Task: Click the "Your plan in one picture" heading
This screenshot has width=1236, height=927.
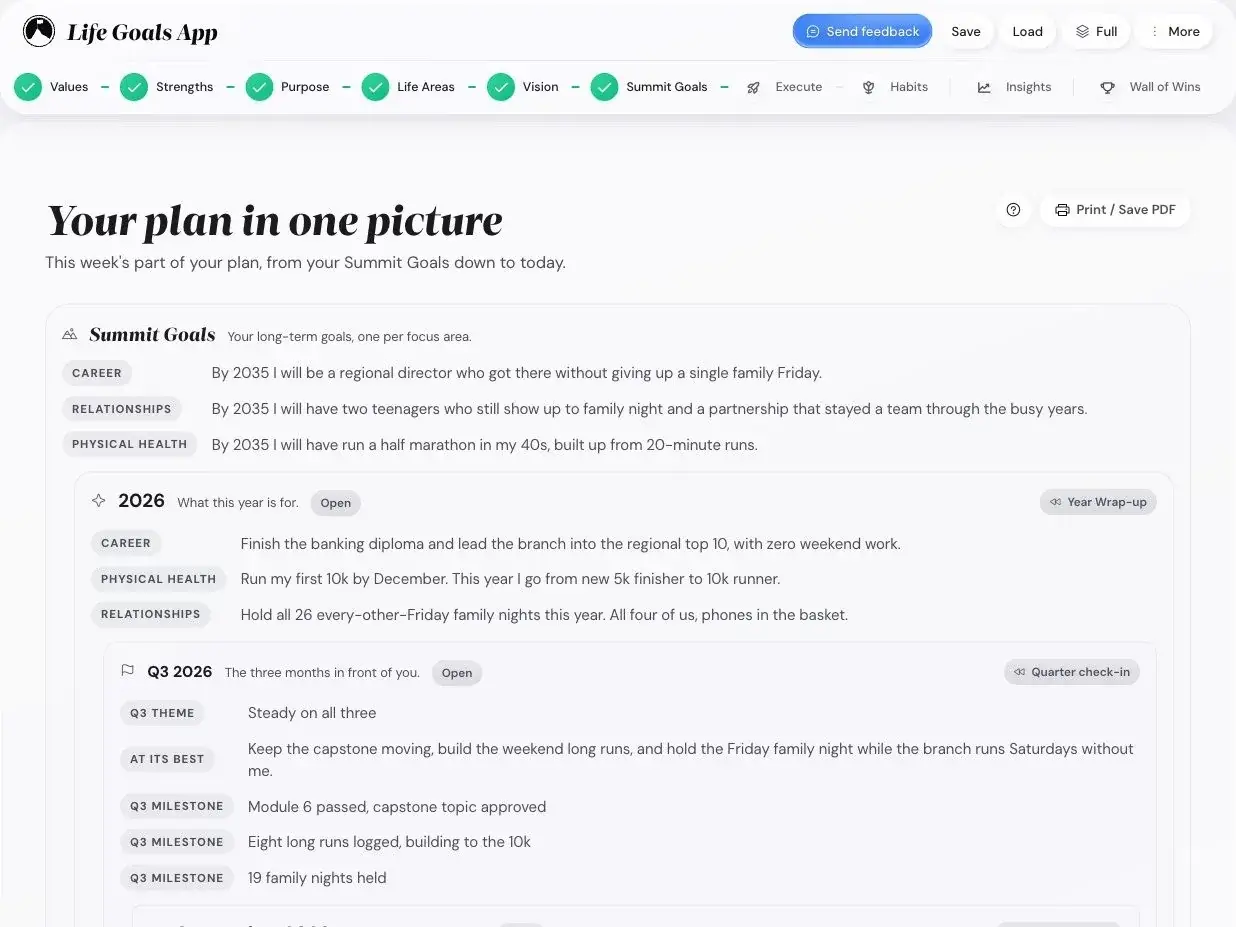Action: (x=275, y=221)
